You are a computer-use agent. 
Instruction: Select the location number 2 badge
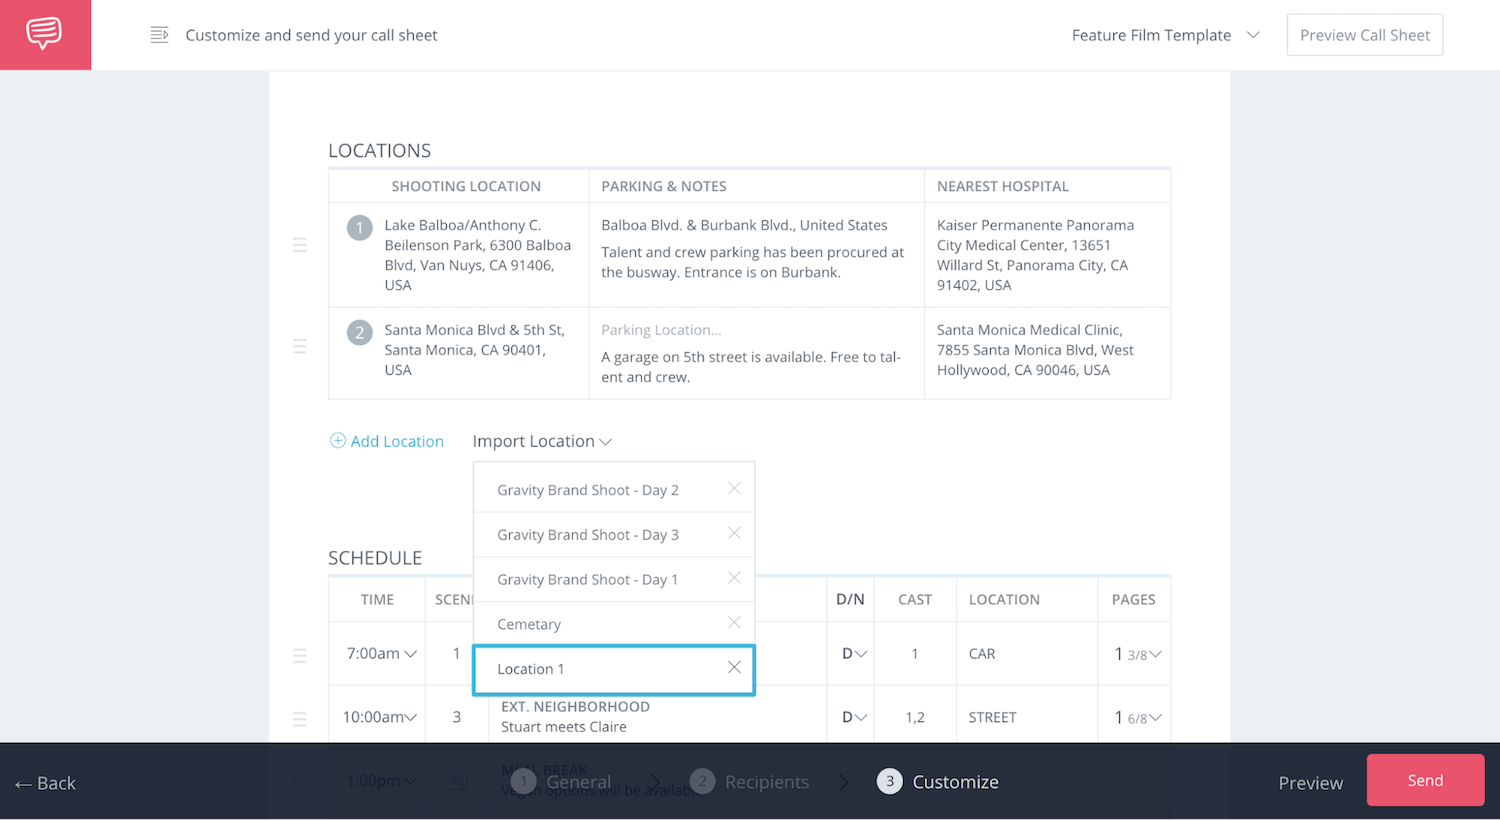pos(360,333)
